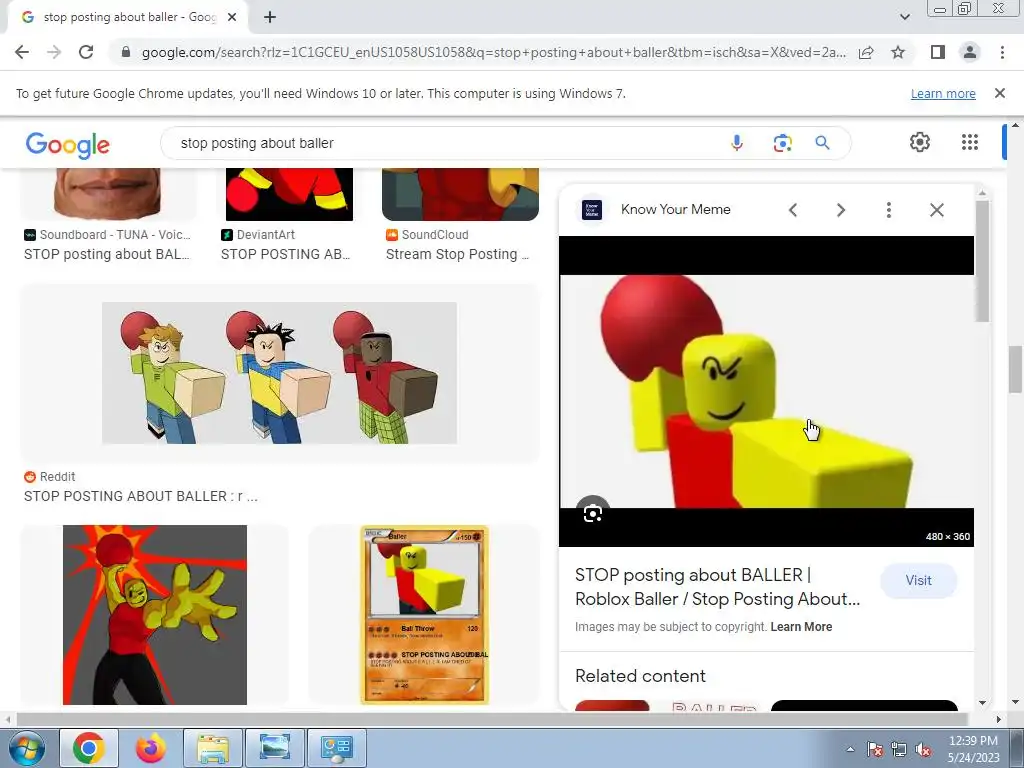Viewport: 1024px width, 768px height.
Task: Open the Soundboard - TUNA result title
Action: [x=106, y=254]
